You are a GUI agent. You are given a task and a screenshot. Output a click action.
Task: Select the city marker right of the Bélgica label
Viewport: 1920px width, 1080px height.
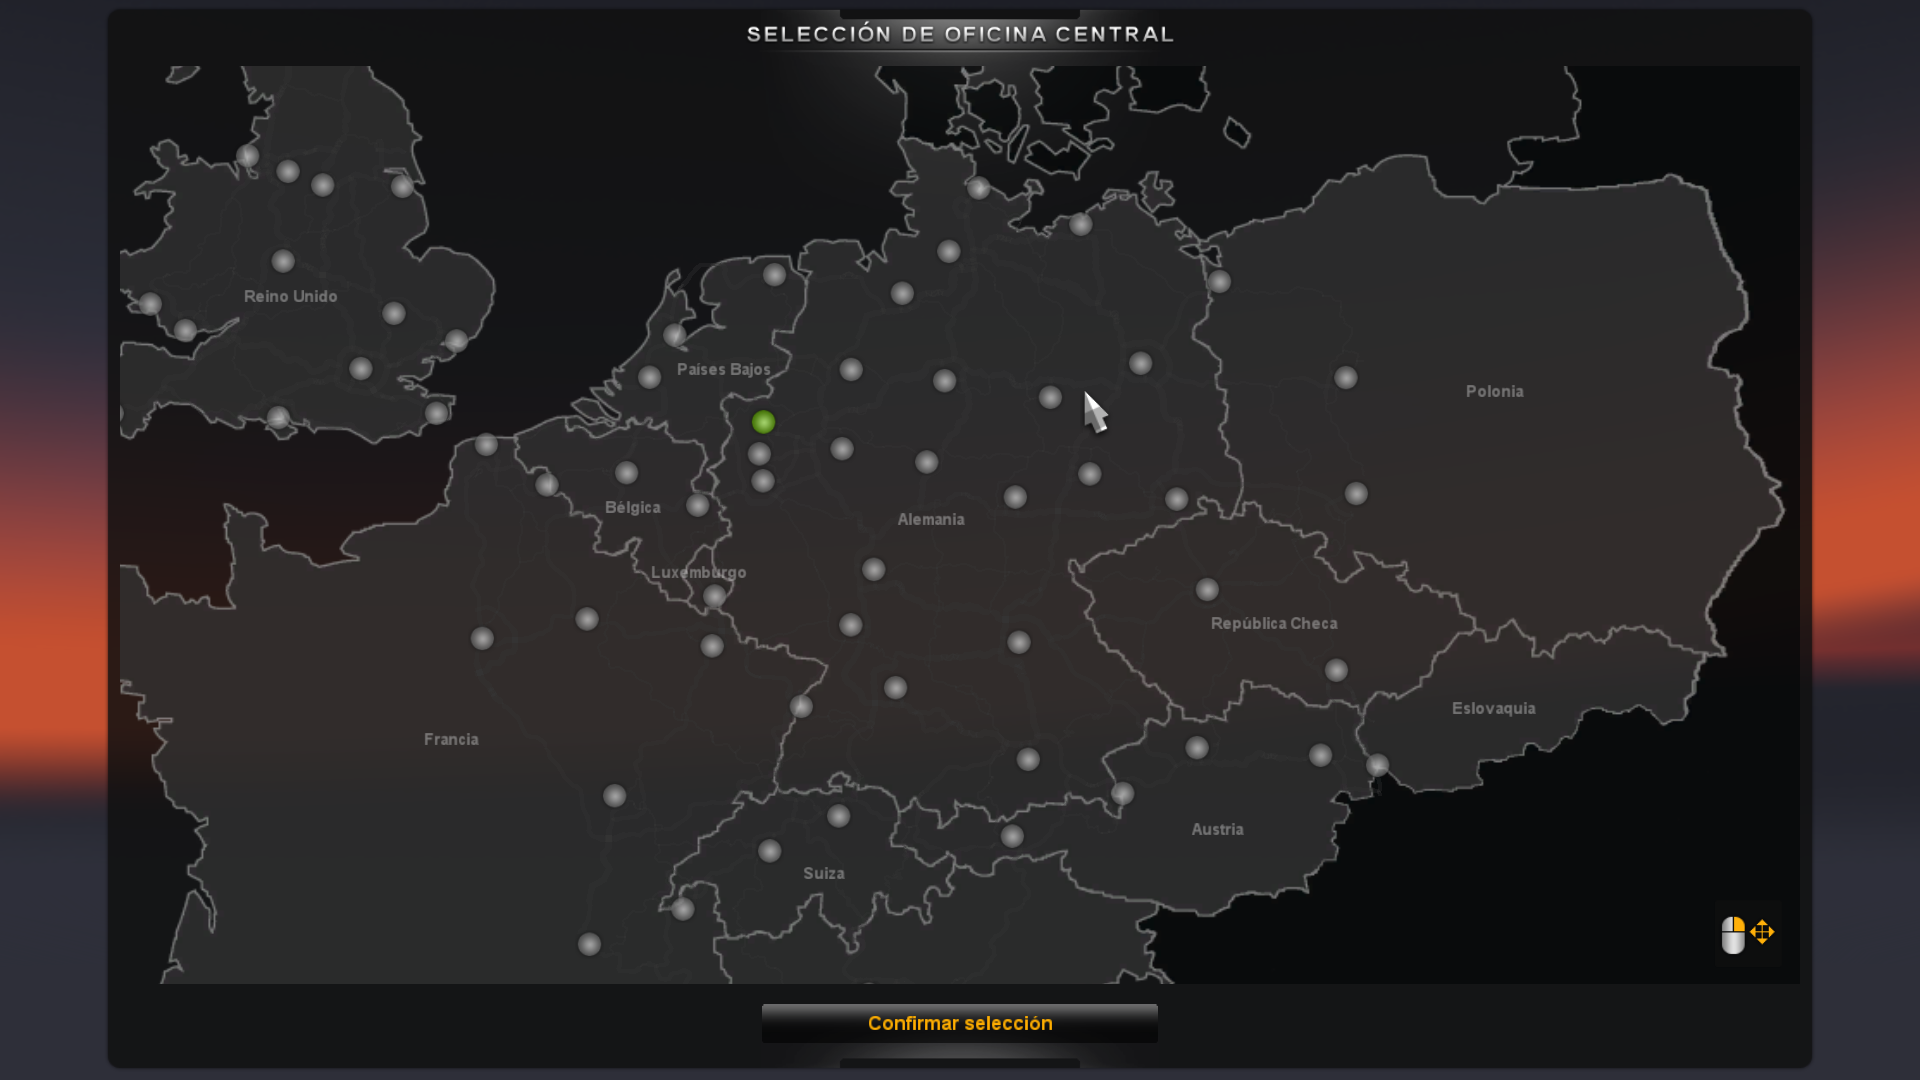697,505
